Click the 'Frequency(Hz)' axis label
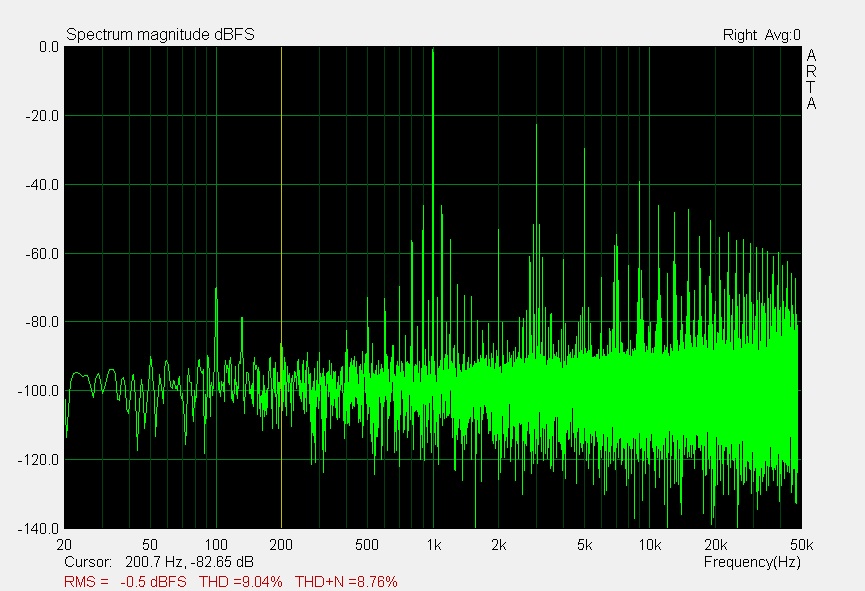 [x=752, y=562]
